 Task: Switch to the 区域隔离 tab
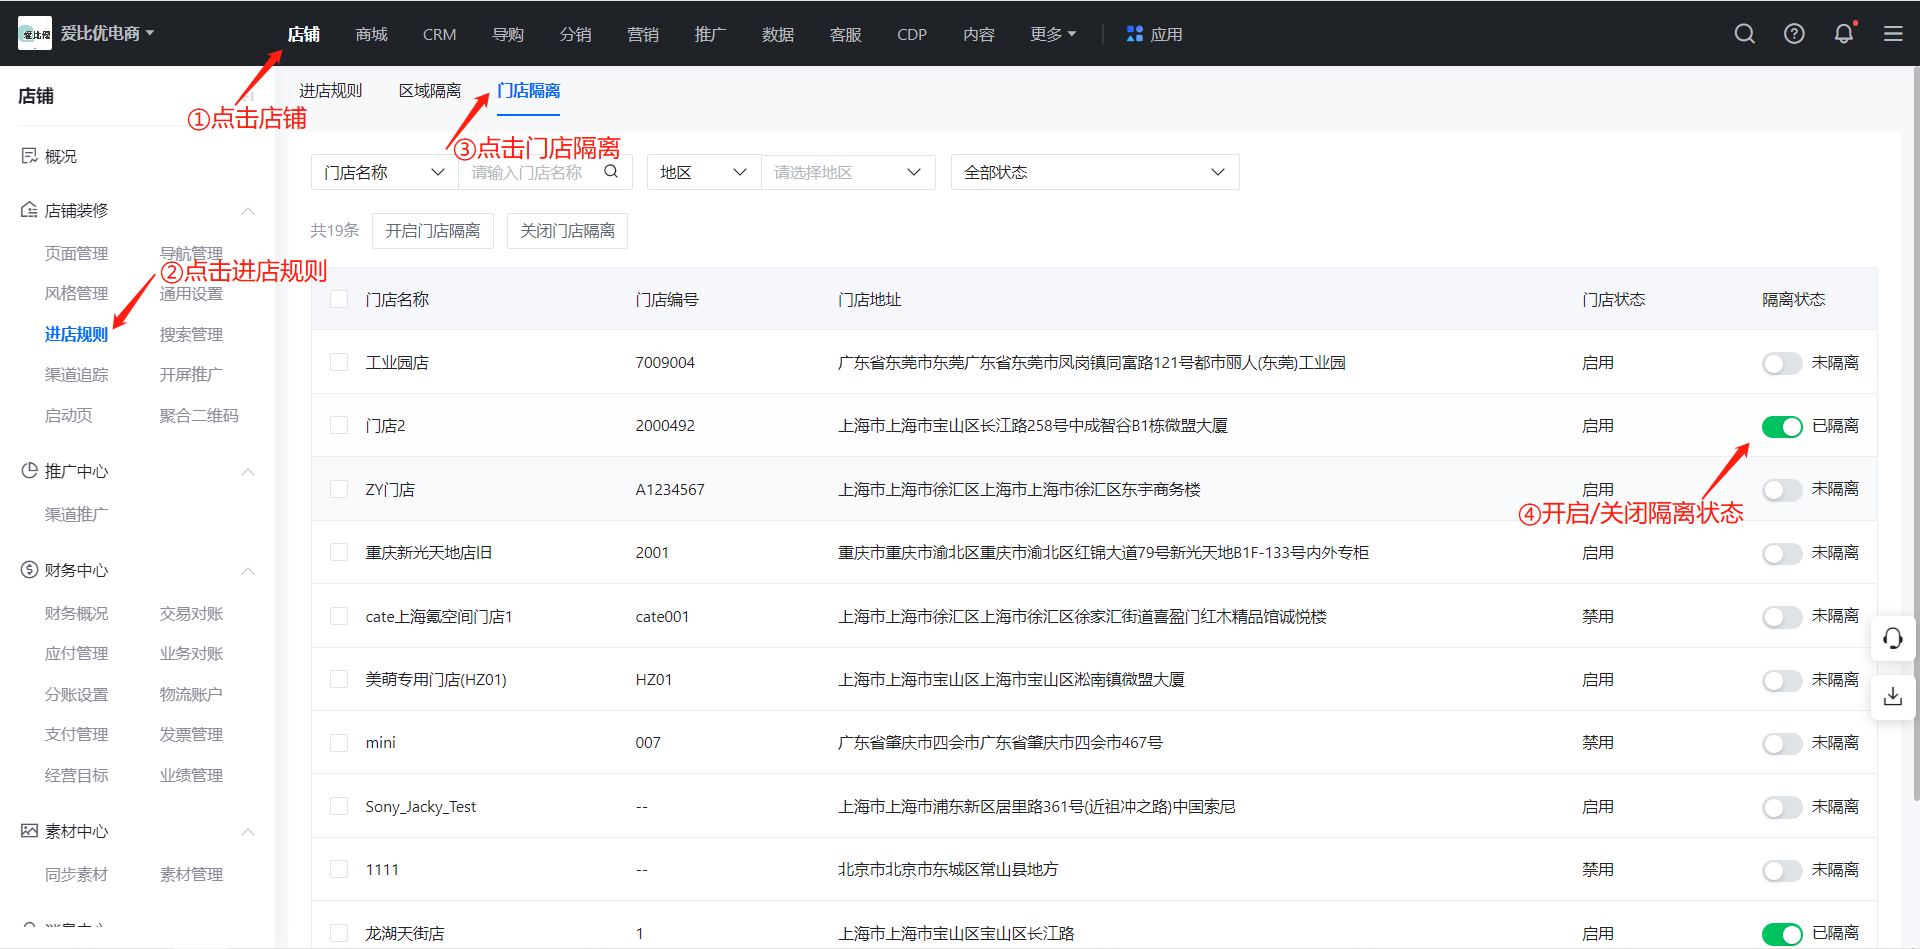tap(430, 91)
